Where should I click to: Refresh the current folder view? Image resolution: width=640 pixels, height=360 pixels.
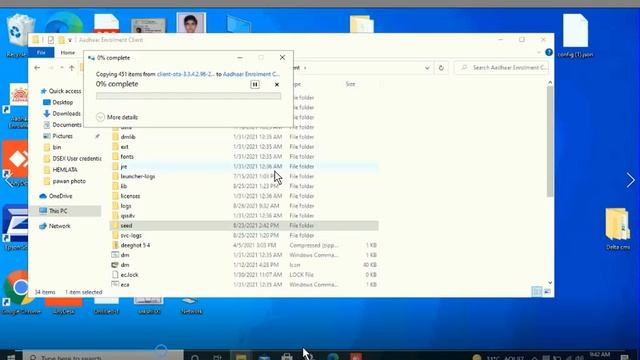(441, 68)
